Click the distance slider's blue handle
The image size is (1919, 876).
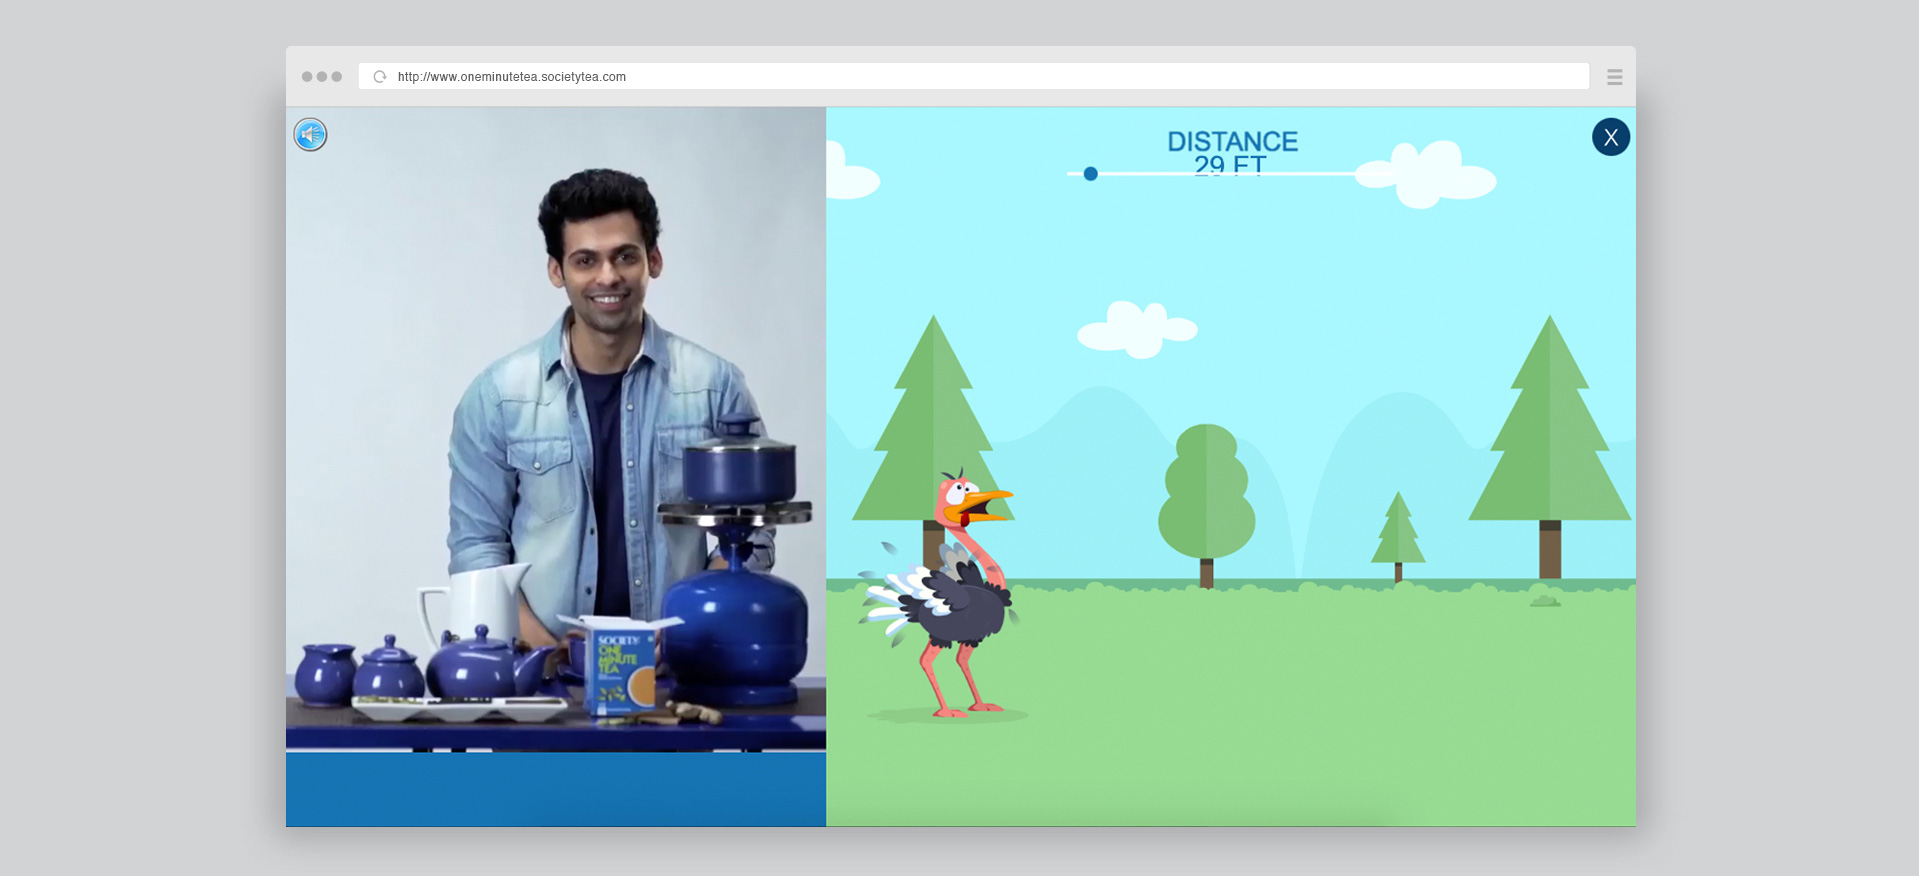1090,174
